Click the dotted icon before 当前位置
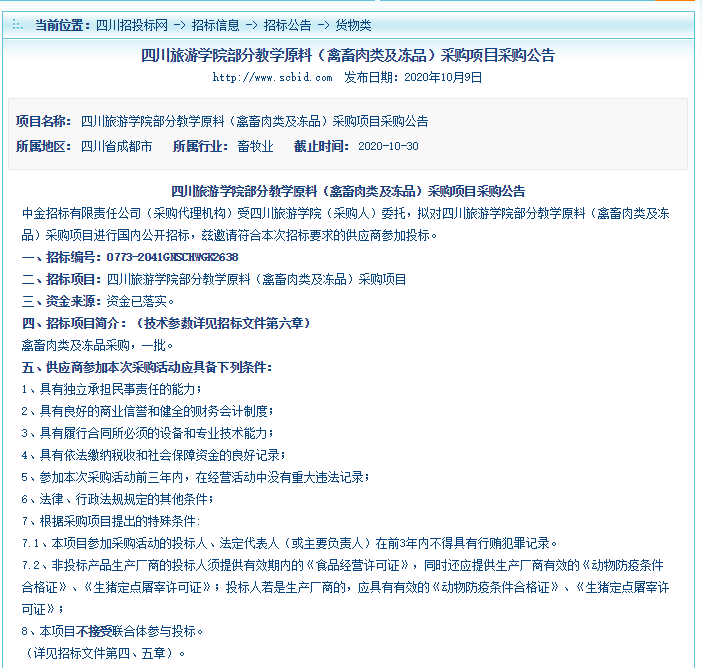Screen dimensions: 702x668 pyautogui.click(x=17, y=25)
